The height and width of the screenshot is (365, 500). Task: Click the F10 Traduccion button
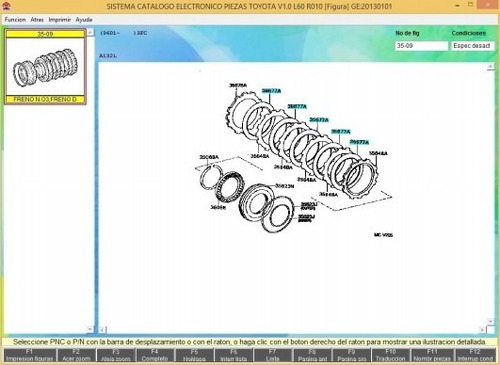(390, 355)
